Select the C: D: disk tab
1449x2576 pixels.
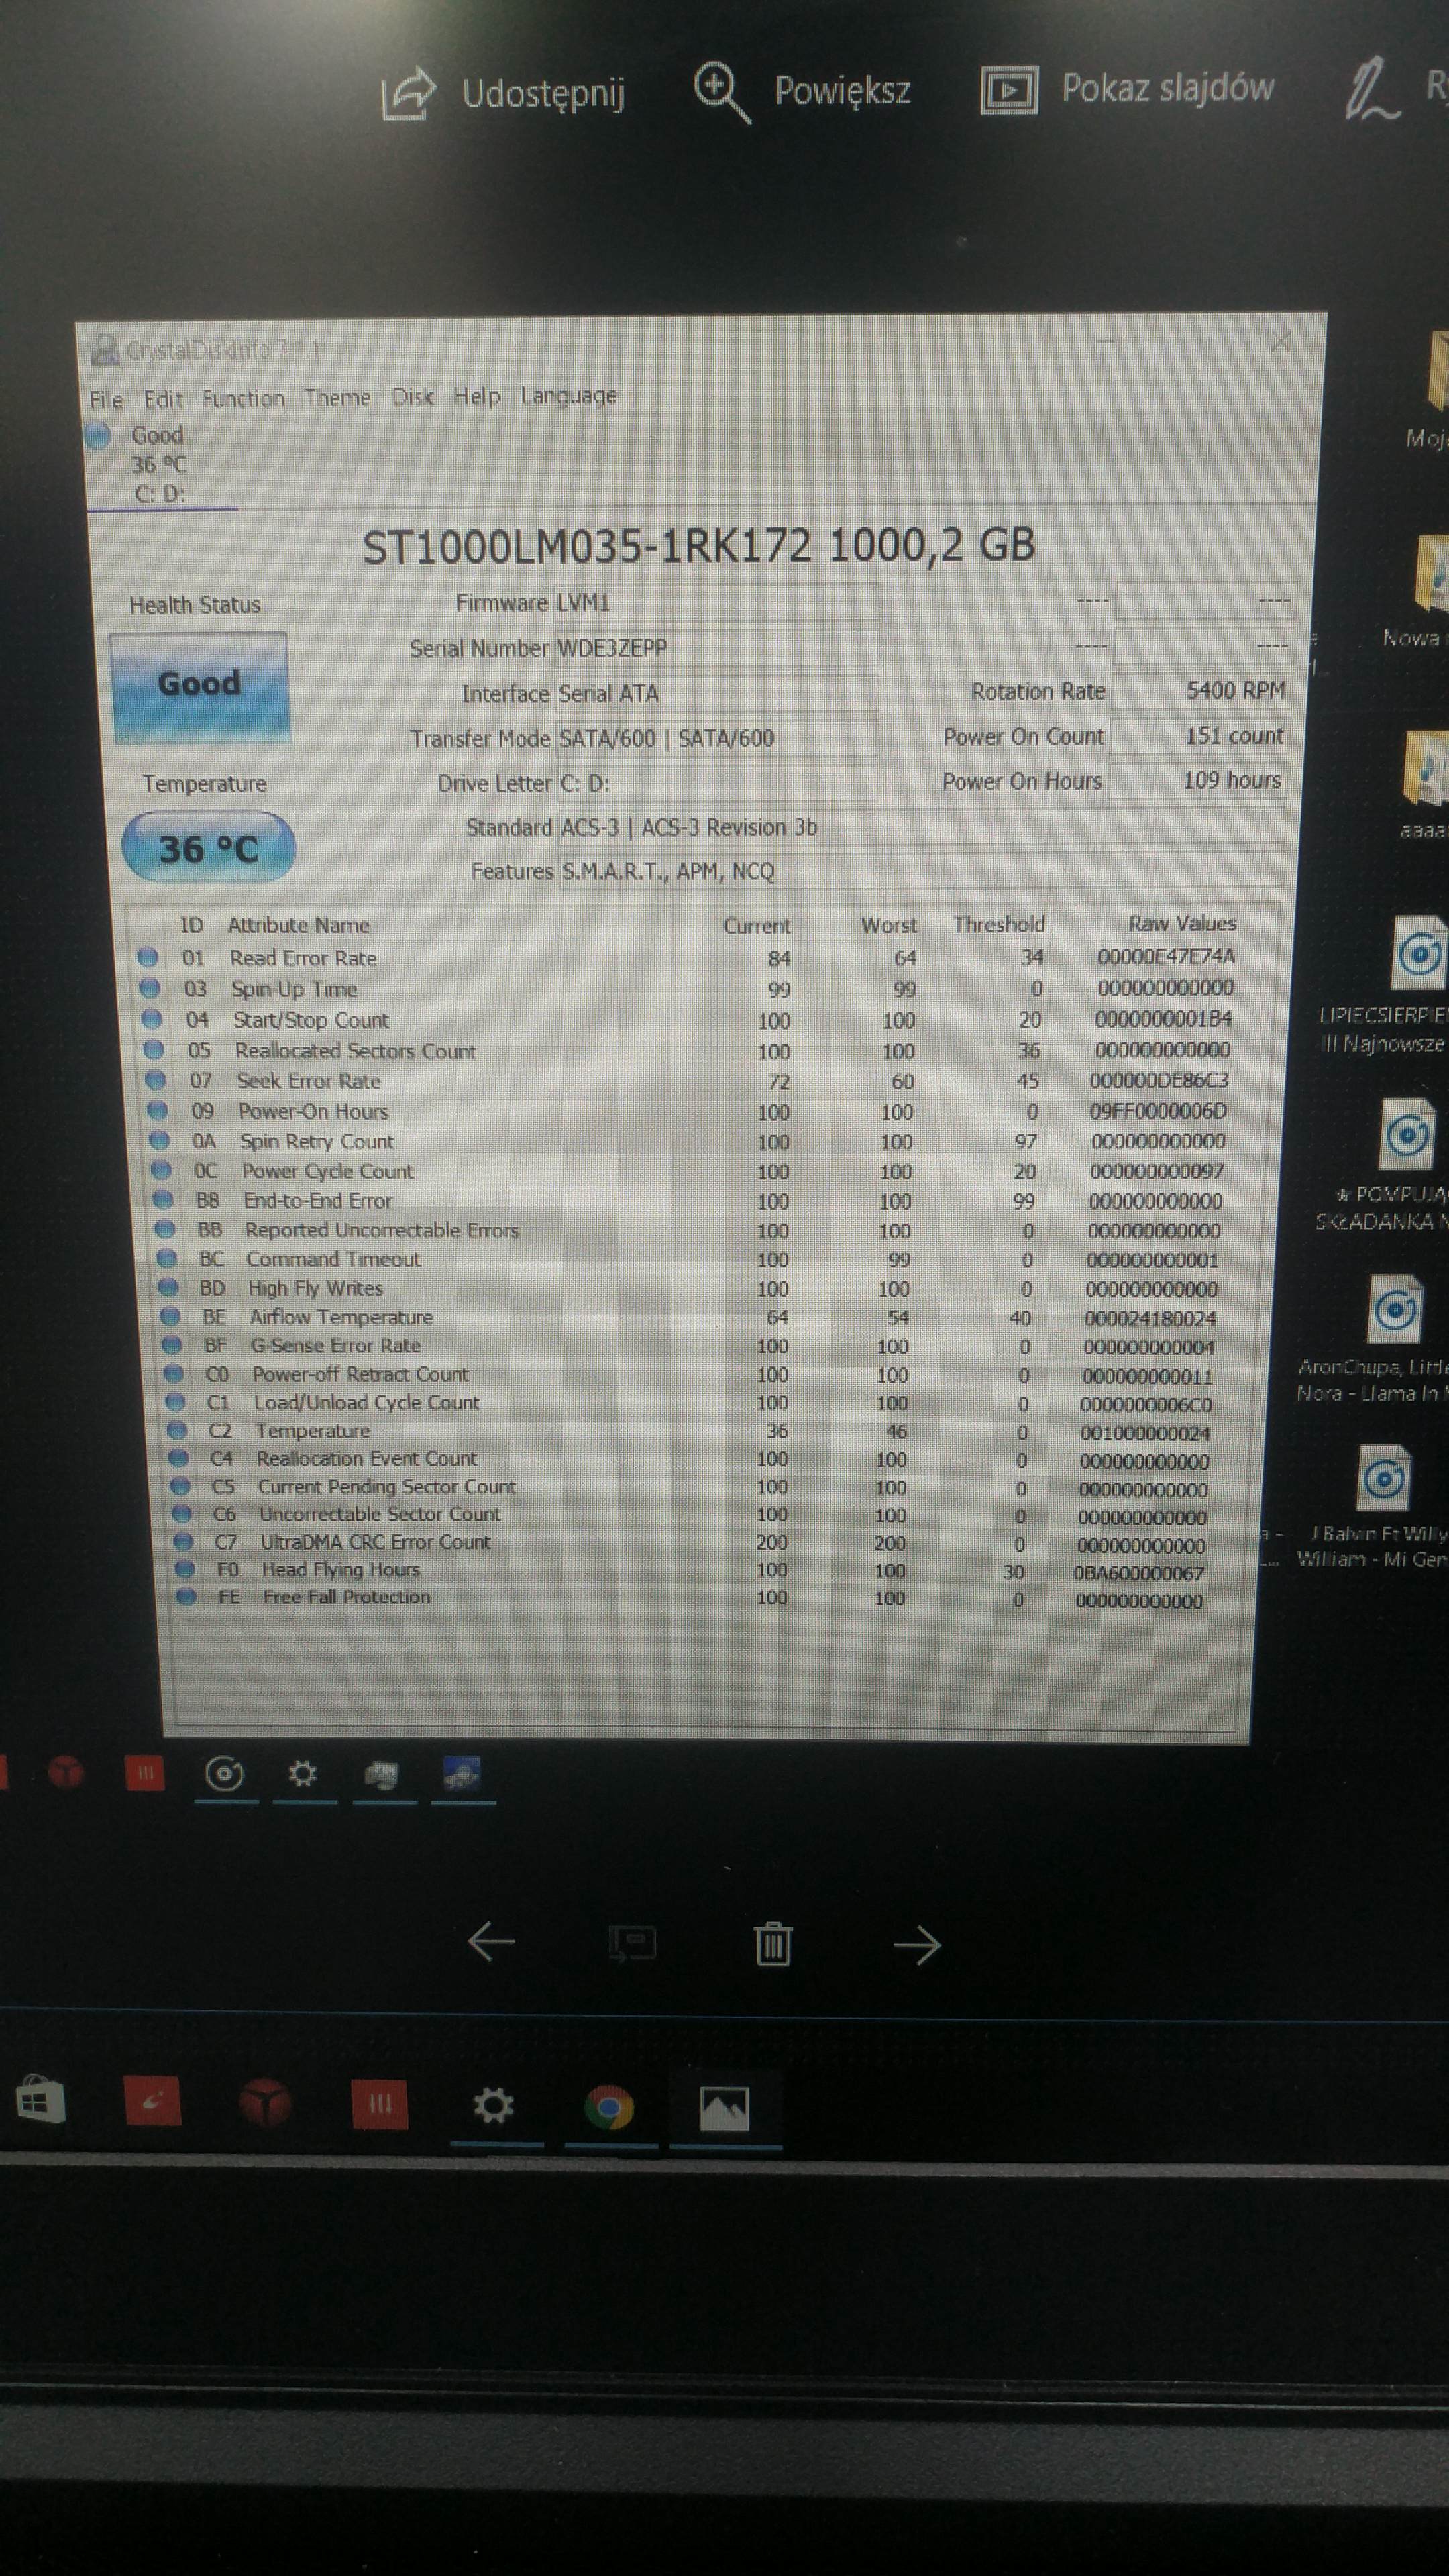click(160, 465)
